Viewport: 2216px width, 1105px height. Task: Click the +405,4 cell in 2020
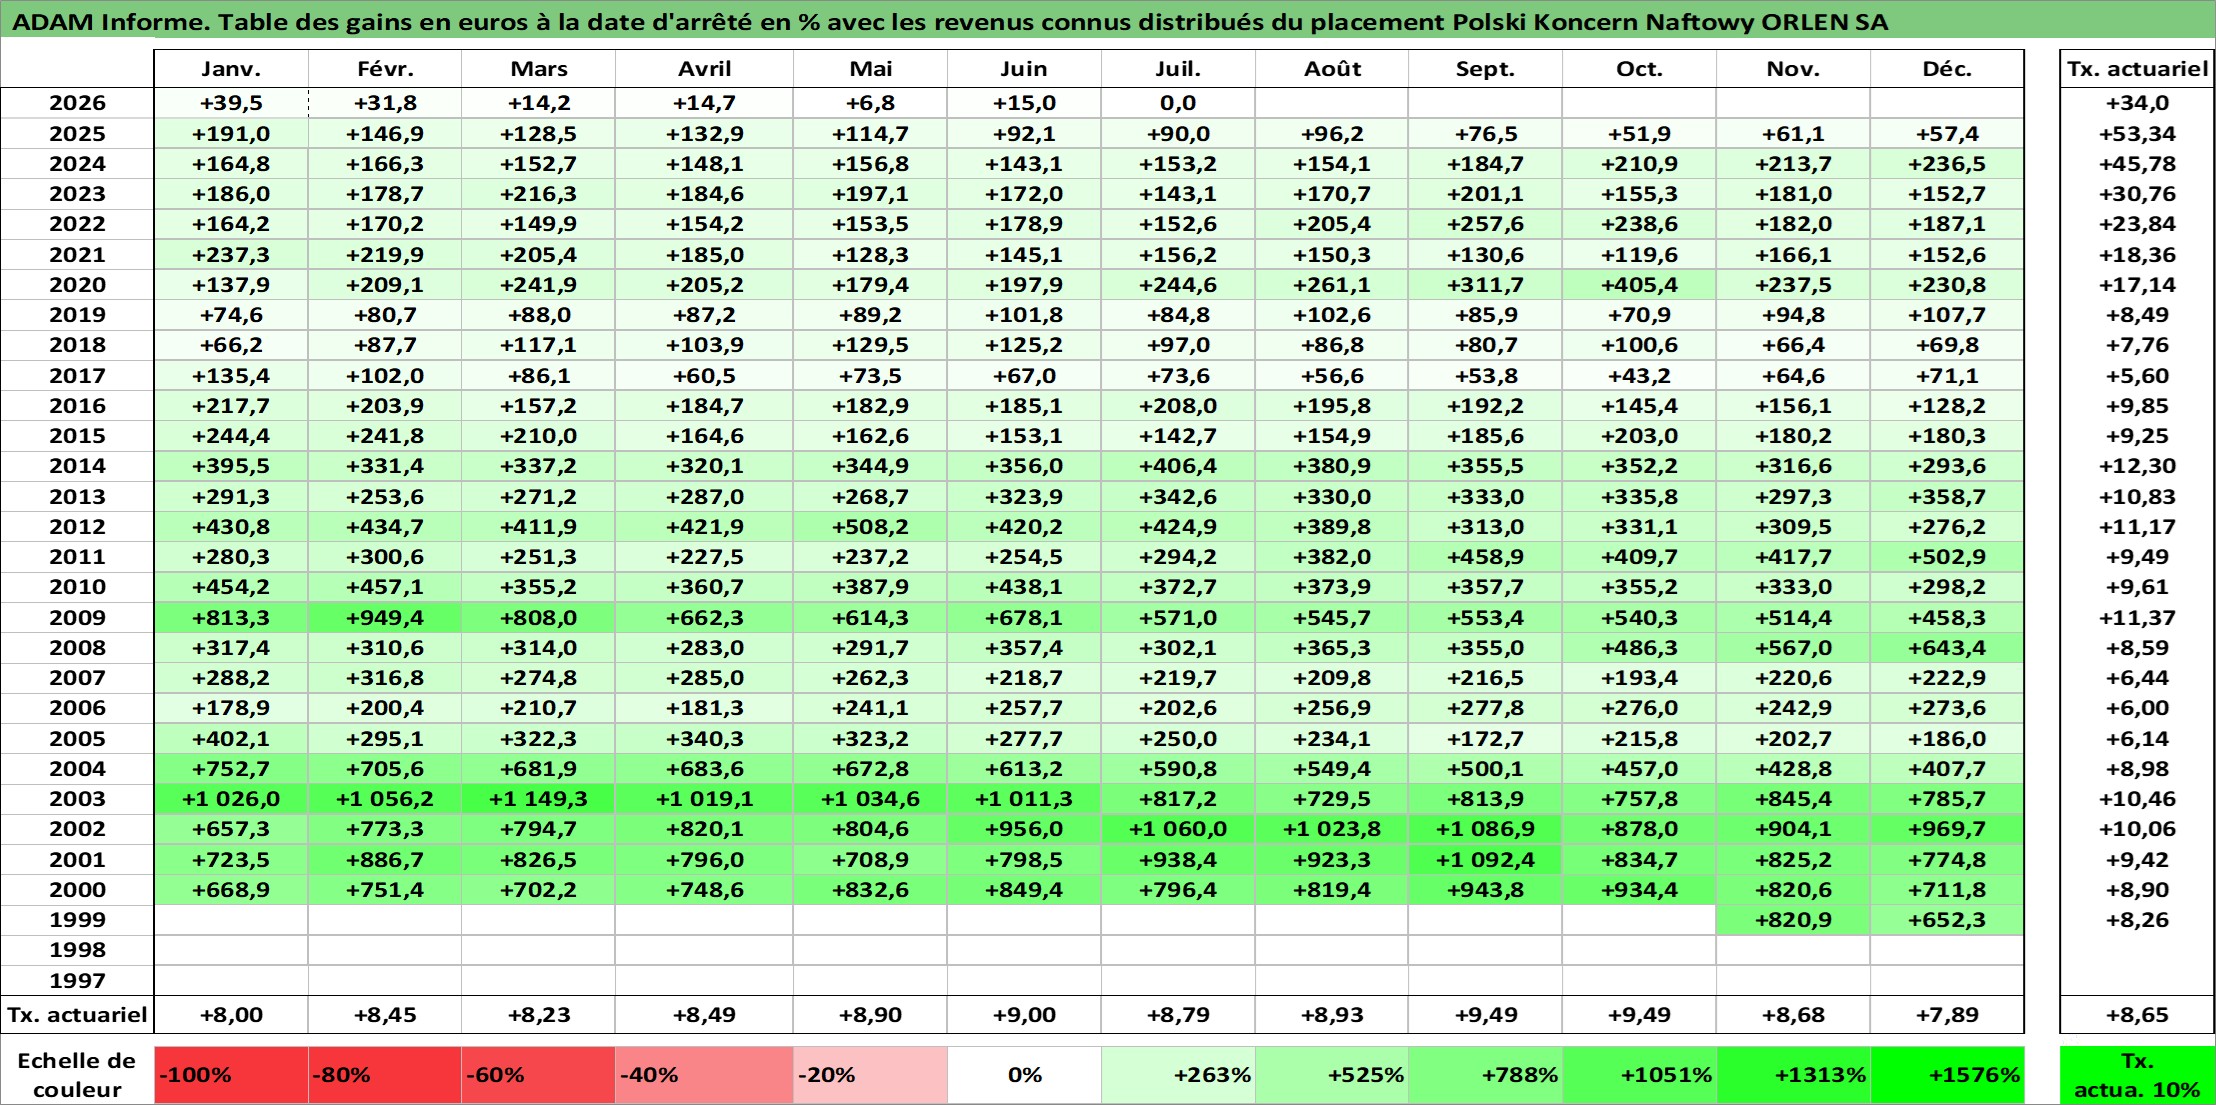pyautogui.click(x=1639, y=285)
